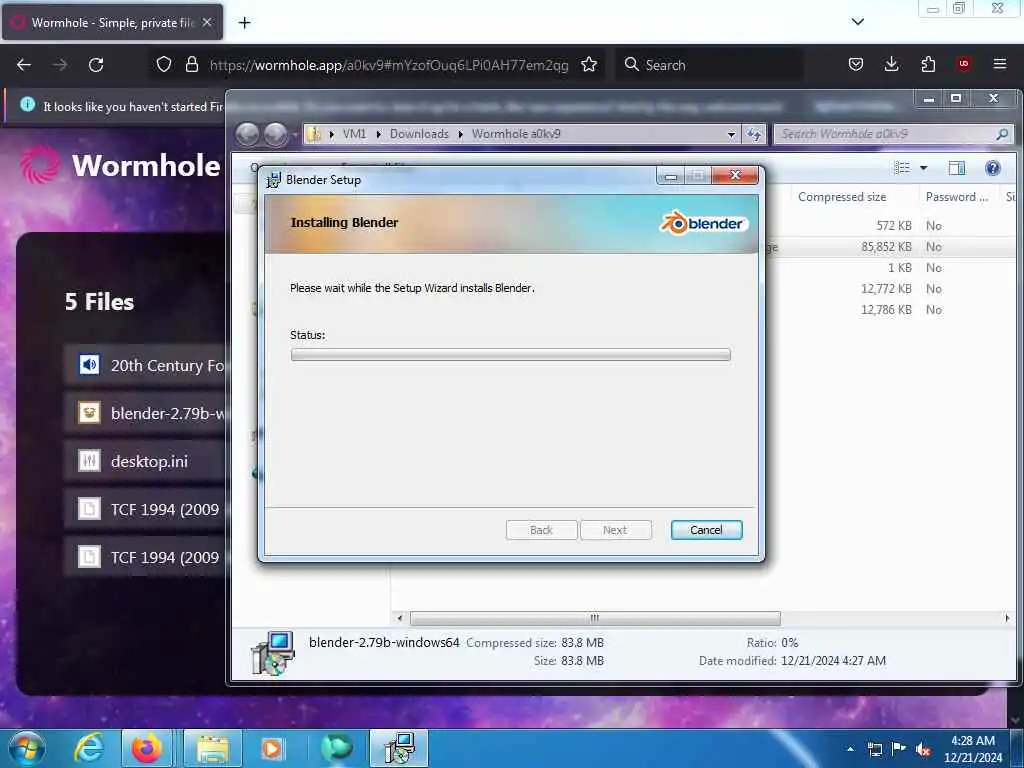Image resolution: width=1024 pixels, height=768 pixels.
Task: Change the view with Explorer views icon
Action: coord(902,168)
